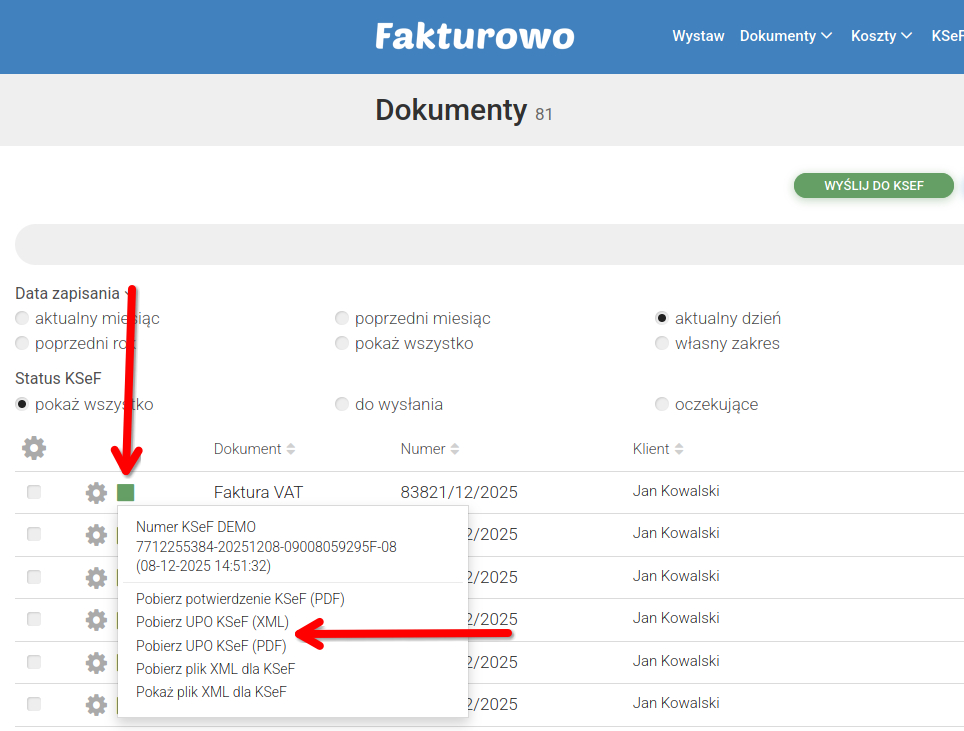Image resolution: width=964 pixels, height=731 pixels.
Task: Click the gear icon on the last visible row
Action: click(x=95, y=704)
